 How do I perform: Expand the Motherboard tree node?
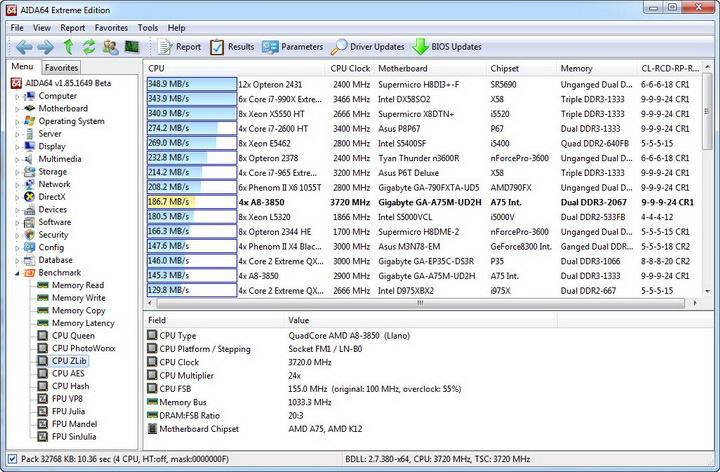click(x=17, y=109)
